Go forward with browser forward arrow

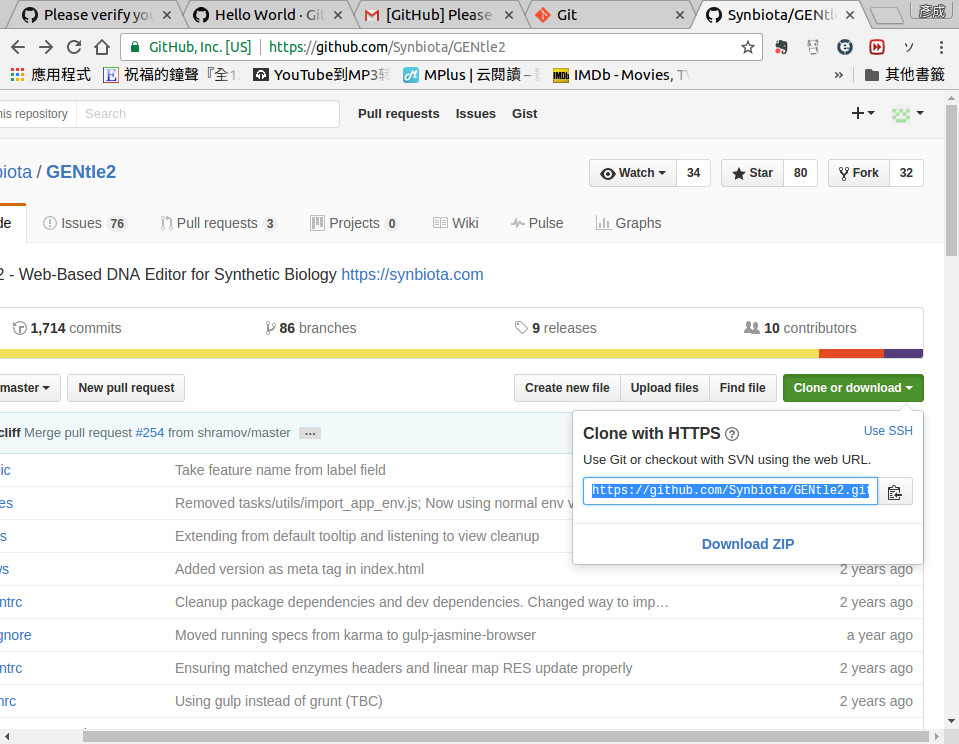coord(46,47)
